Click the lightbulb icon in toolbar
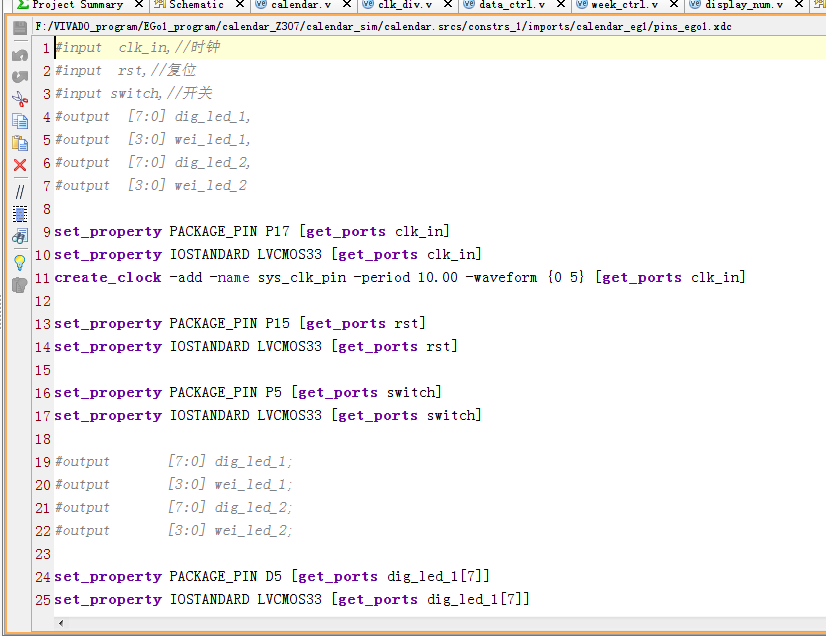The width and height of the screenshot is (826, 636). (19, 262)
